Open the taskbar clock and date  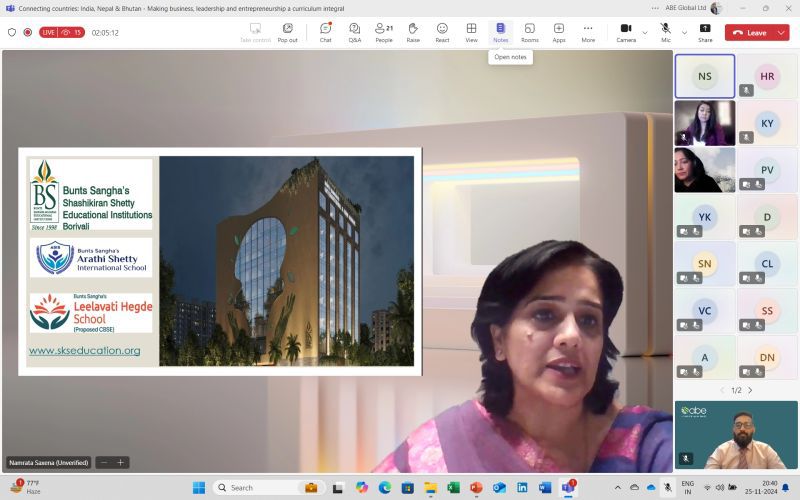pos(763,487)
